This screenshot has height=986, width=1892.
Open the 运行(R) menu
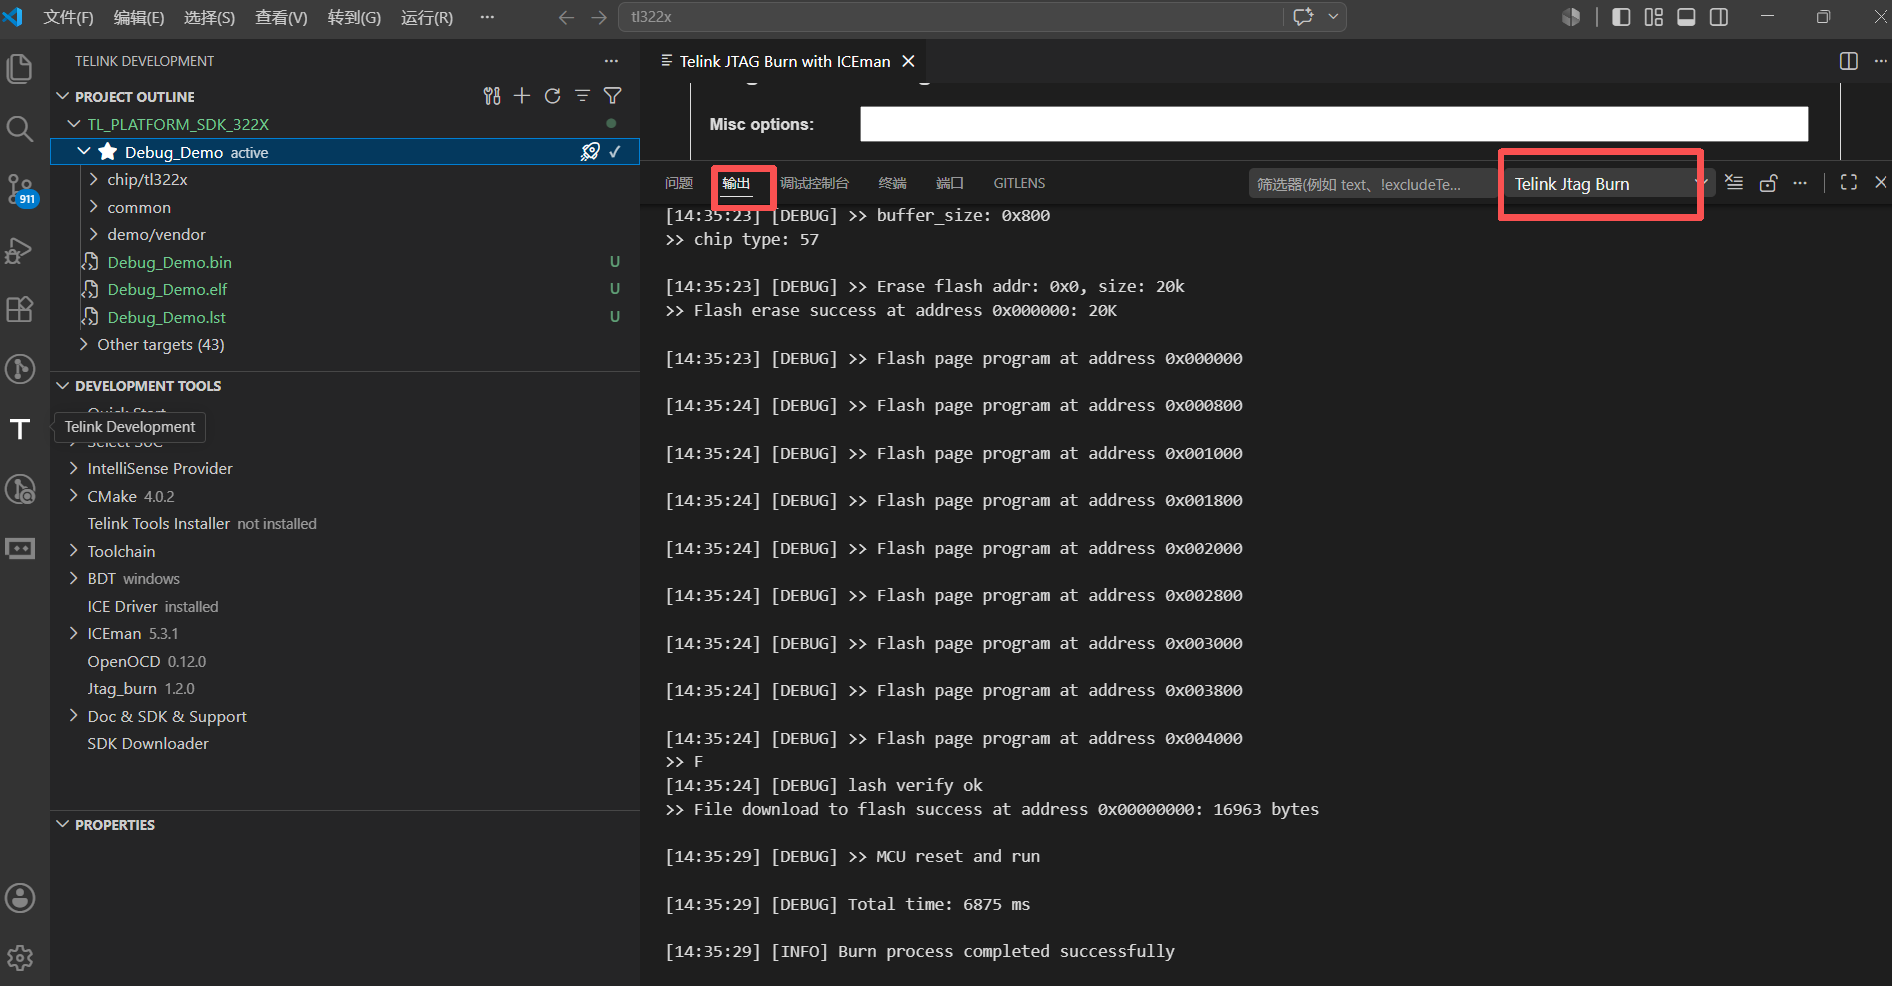(427, 17)
